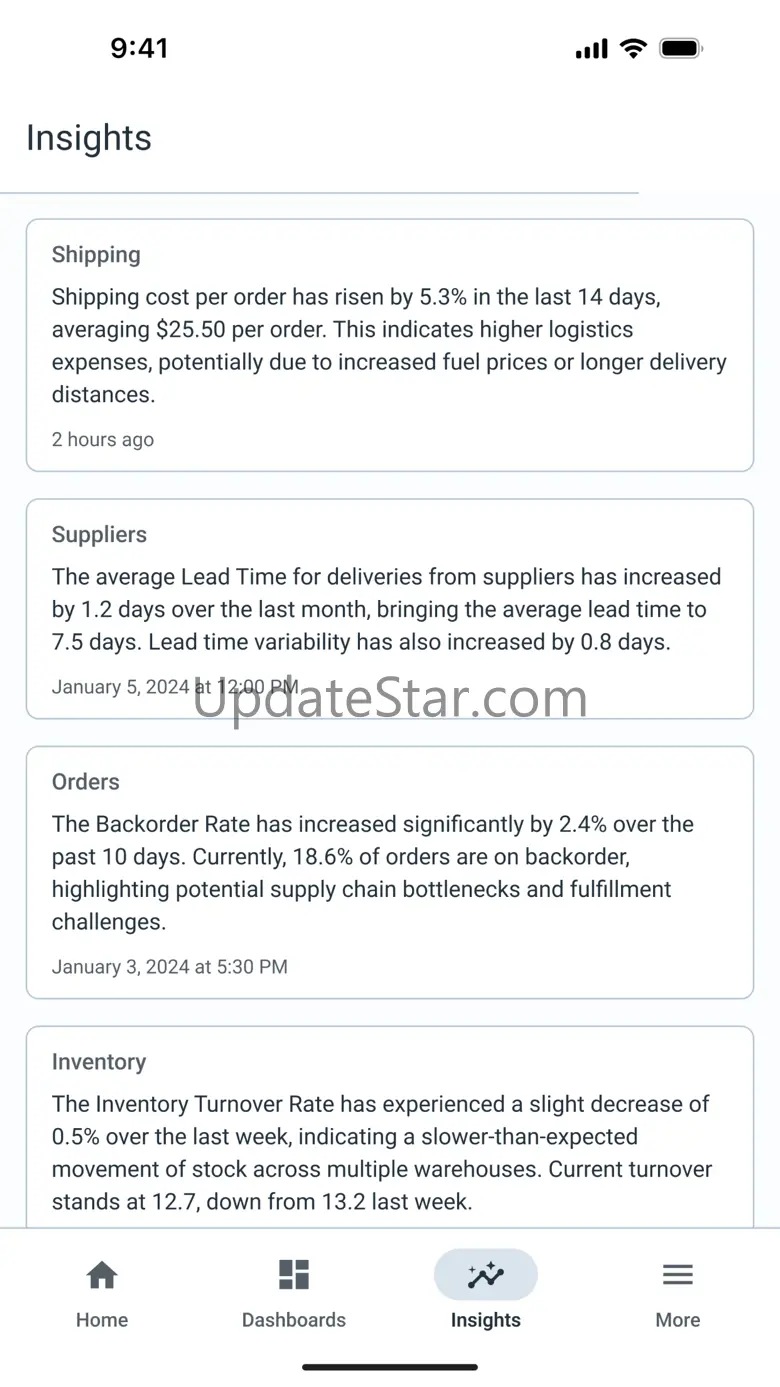Open the More hamburger menu icon
Viewport: 780px width, 1387px height.
click(678, 1275)
